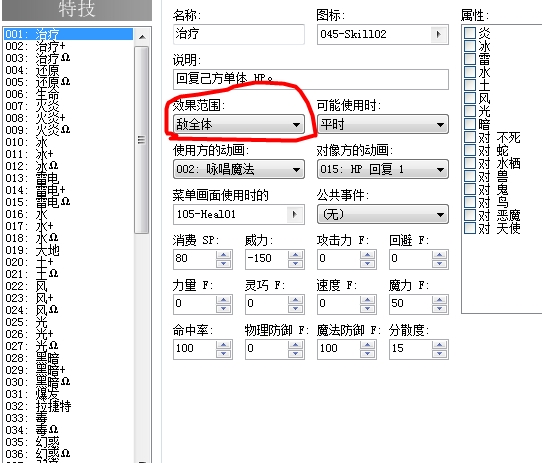Open the picker arrow beside 105-Heal01
Screen dimensions: 542x463
tap(294, 214)
